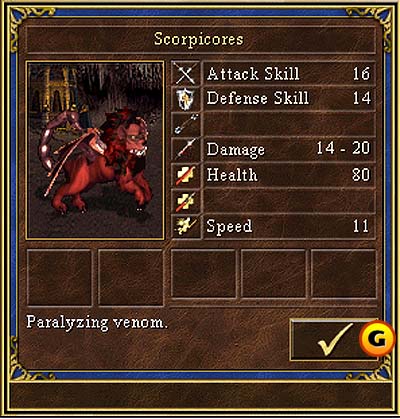Click the crossed swords Attack Skill icon
The height and width of the screenshot is (419, 400).
(x=186, y=74)
